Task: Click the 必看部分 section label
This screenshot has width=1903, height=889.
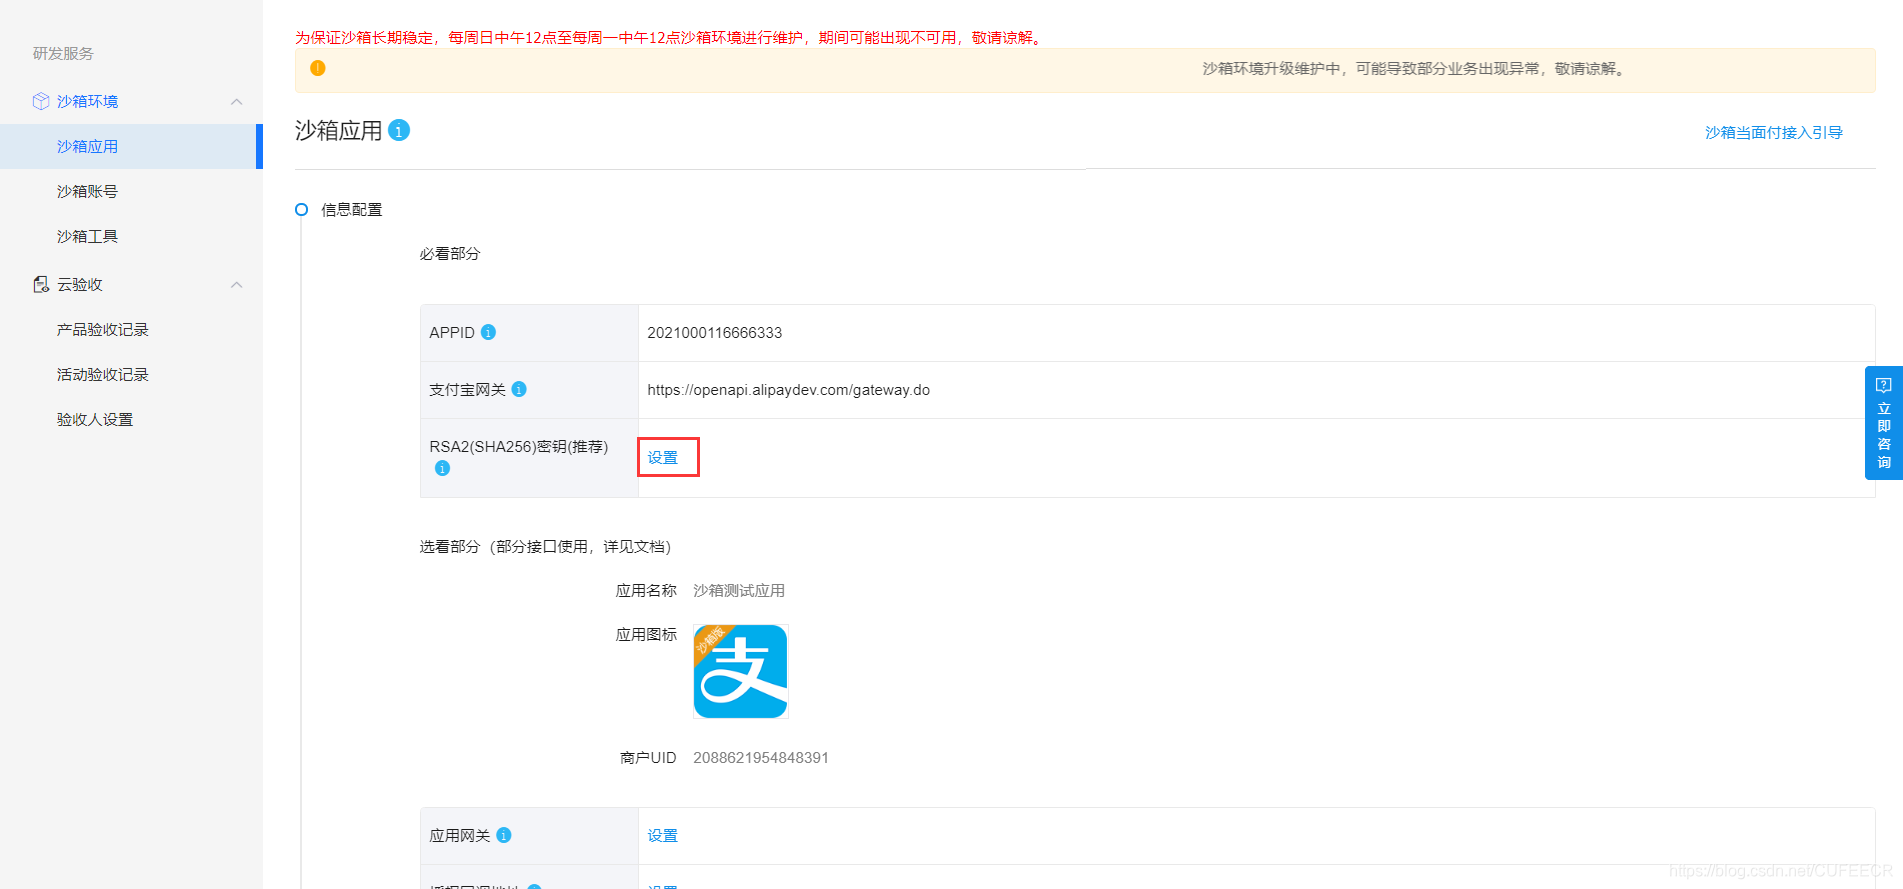Action: click(450, 253)
